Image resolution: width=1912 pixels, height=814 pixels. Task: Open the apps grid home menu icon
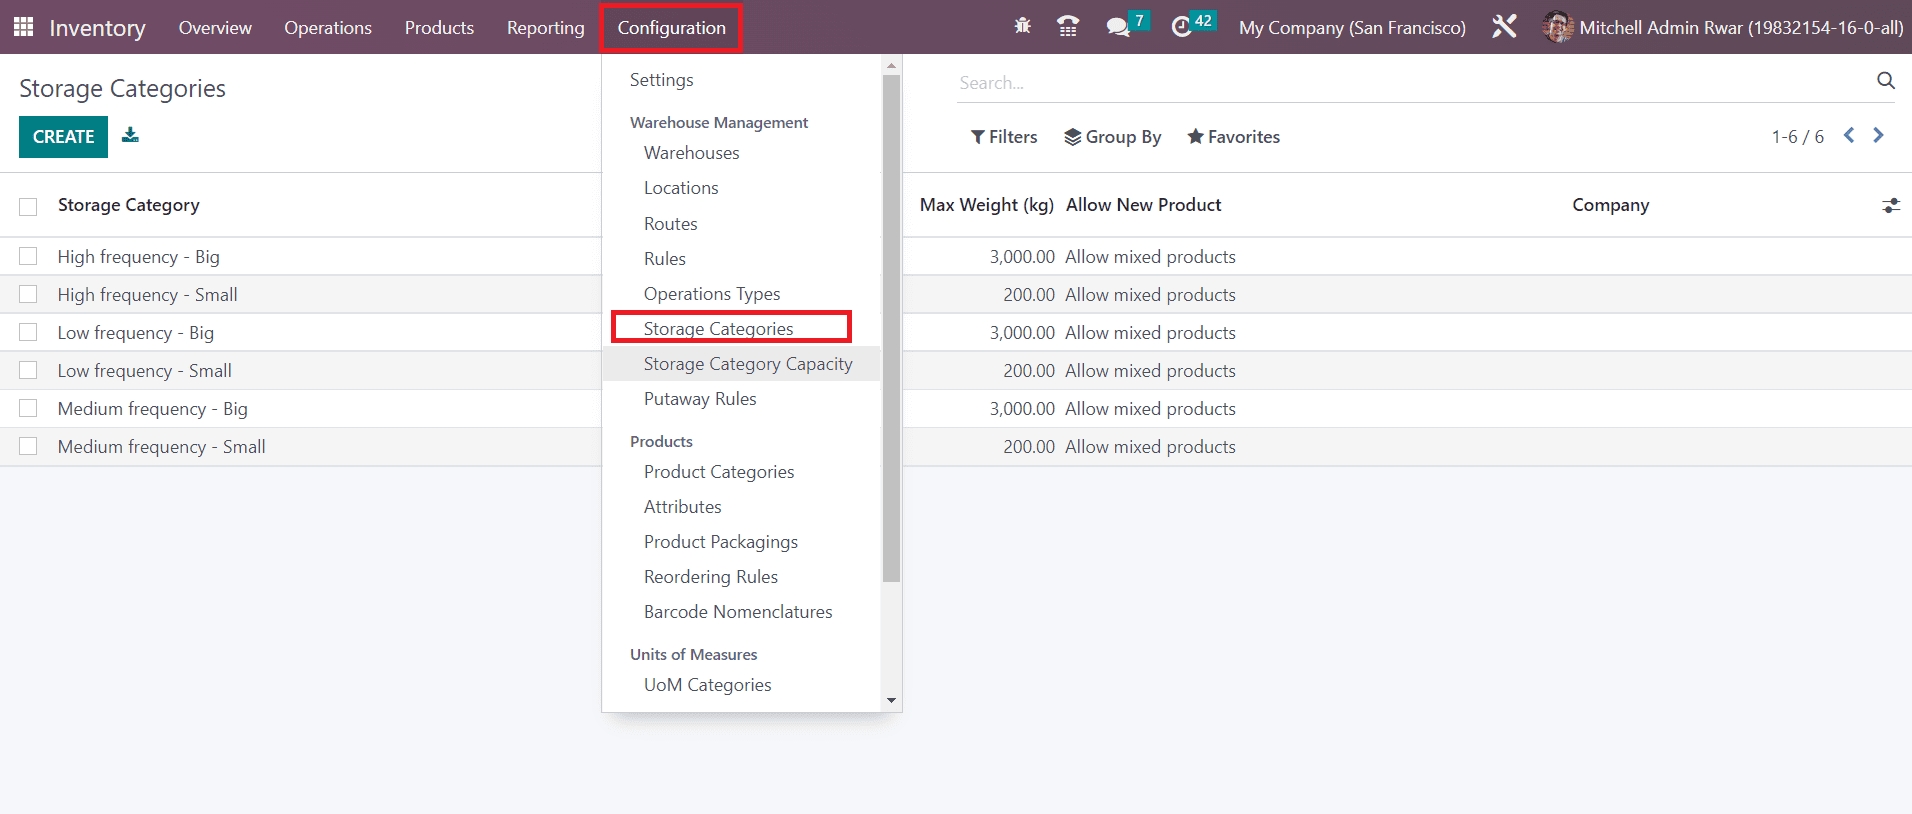tap(23, 27)
